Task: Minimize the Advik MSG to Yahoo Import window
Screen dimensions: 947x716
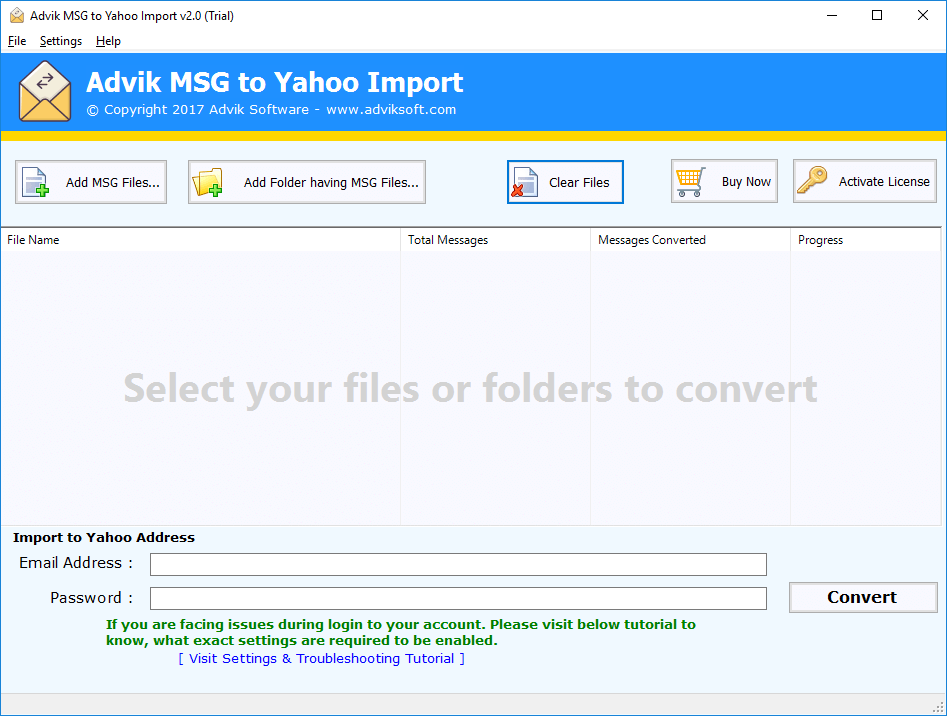Action: click(x=832, y=16)
